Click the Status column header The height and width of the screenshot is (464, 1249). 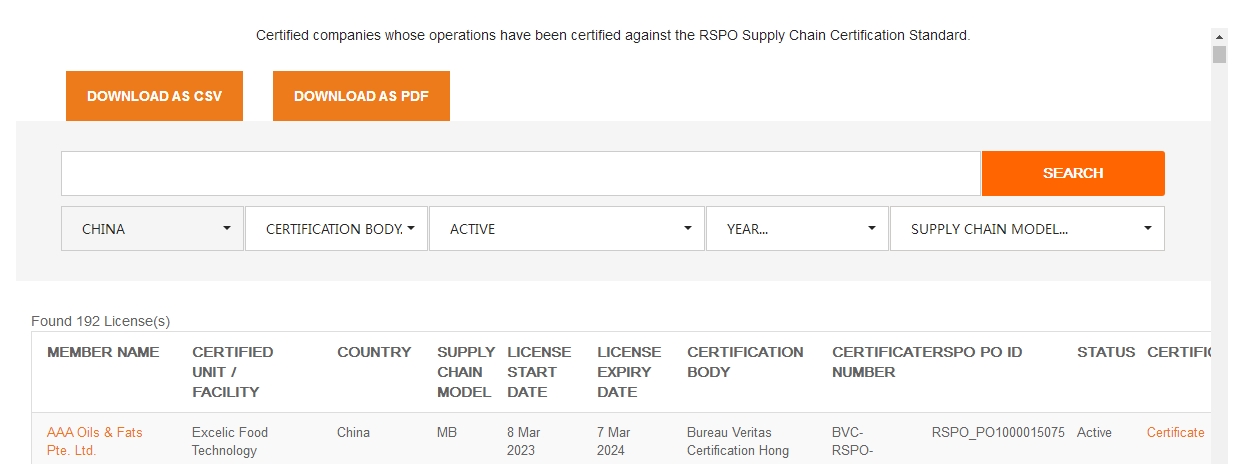(x=1106, y=352)
